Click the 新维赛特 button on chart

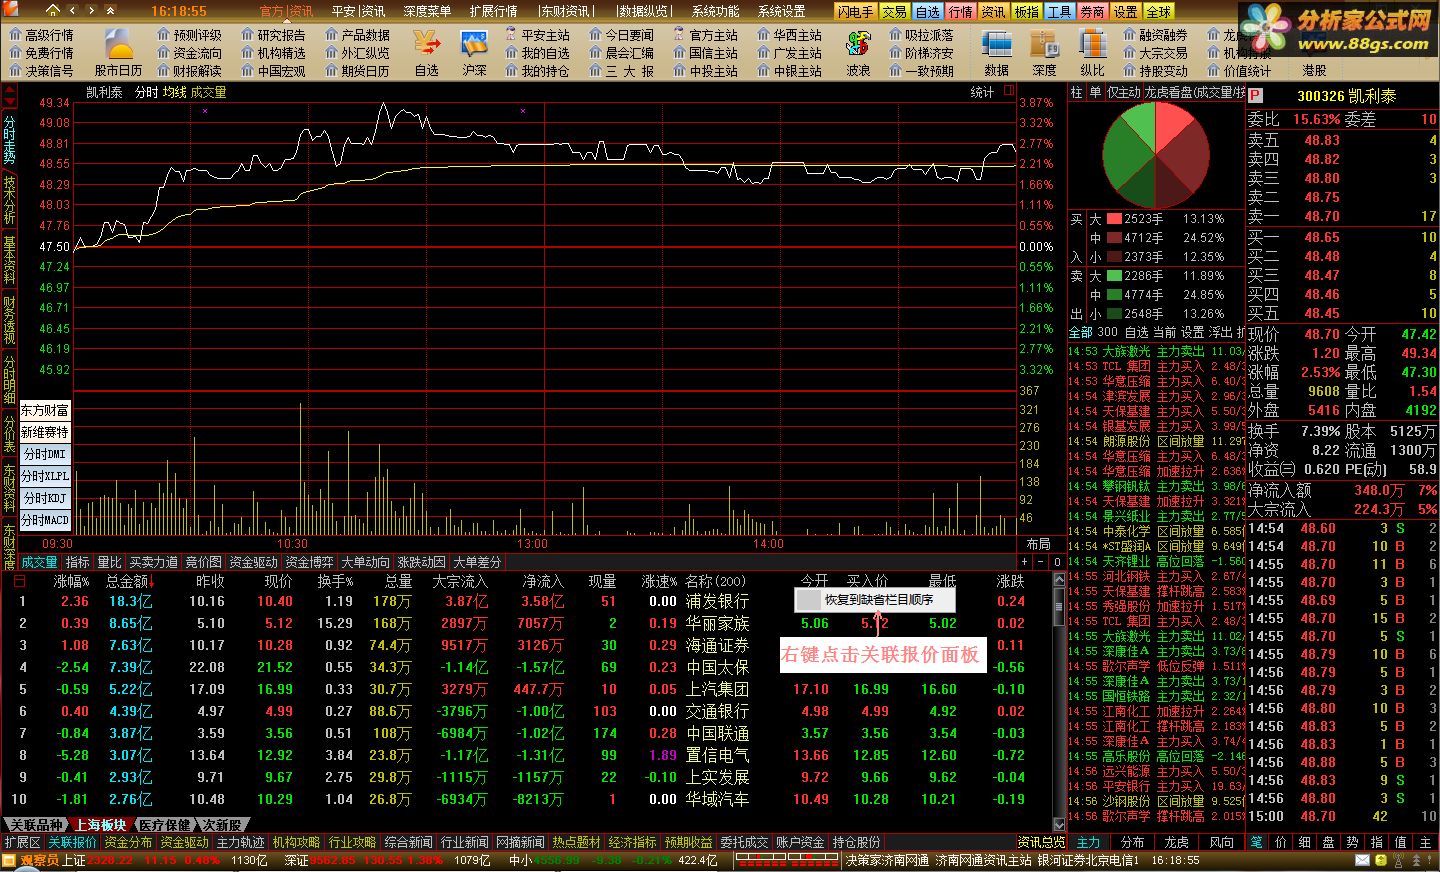point(45,433)
